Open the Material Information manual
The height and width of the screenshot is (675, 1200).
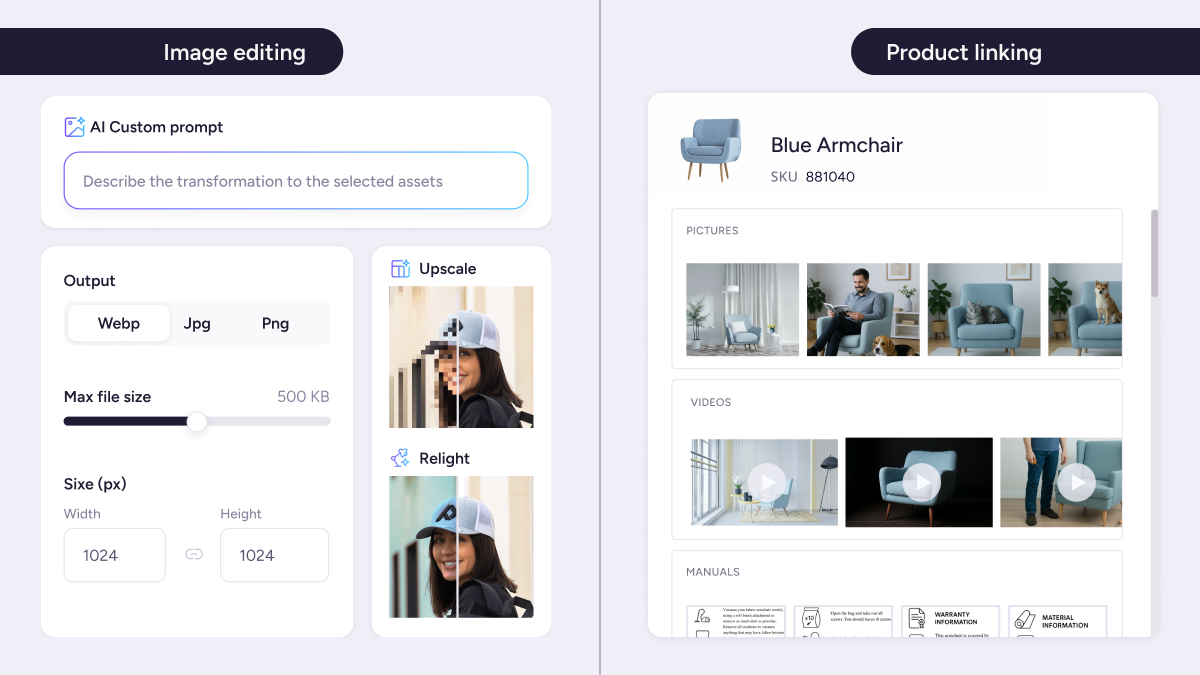1057,621
